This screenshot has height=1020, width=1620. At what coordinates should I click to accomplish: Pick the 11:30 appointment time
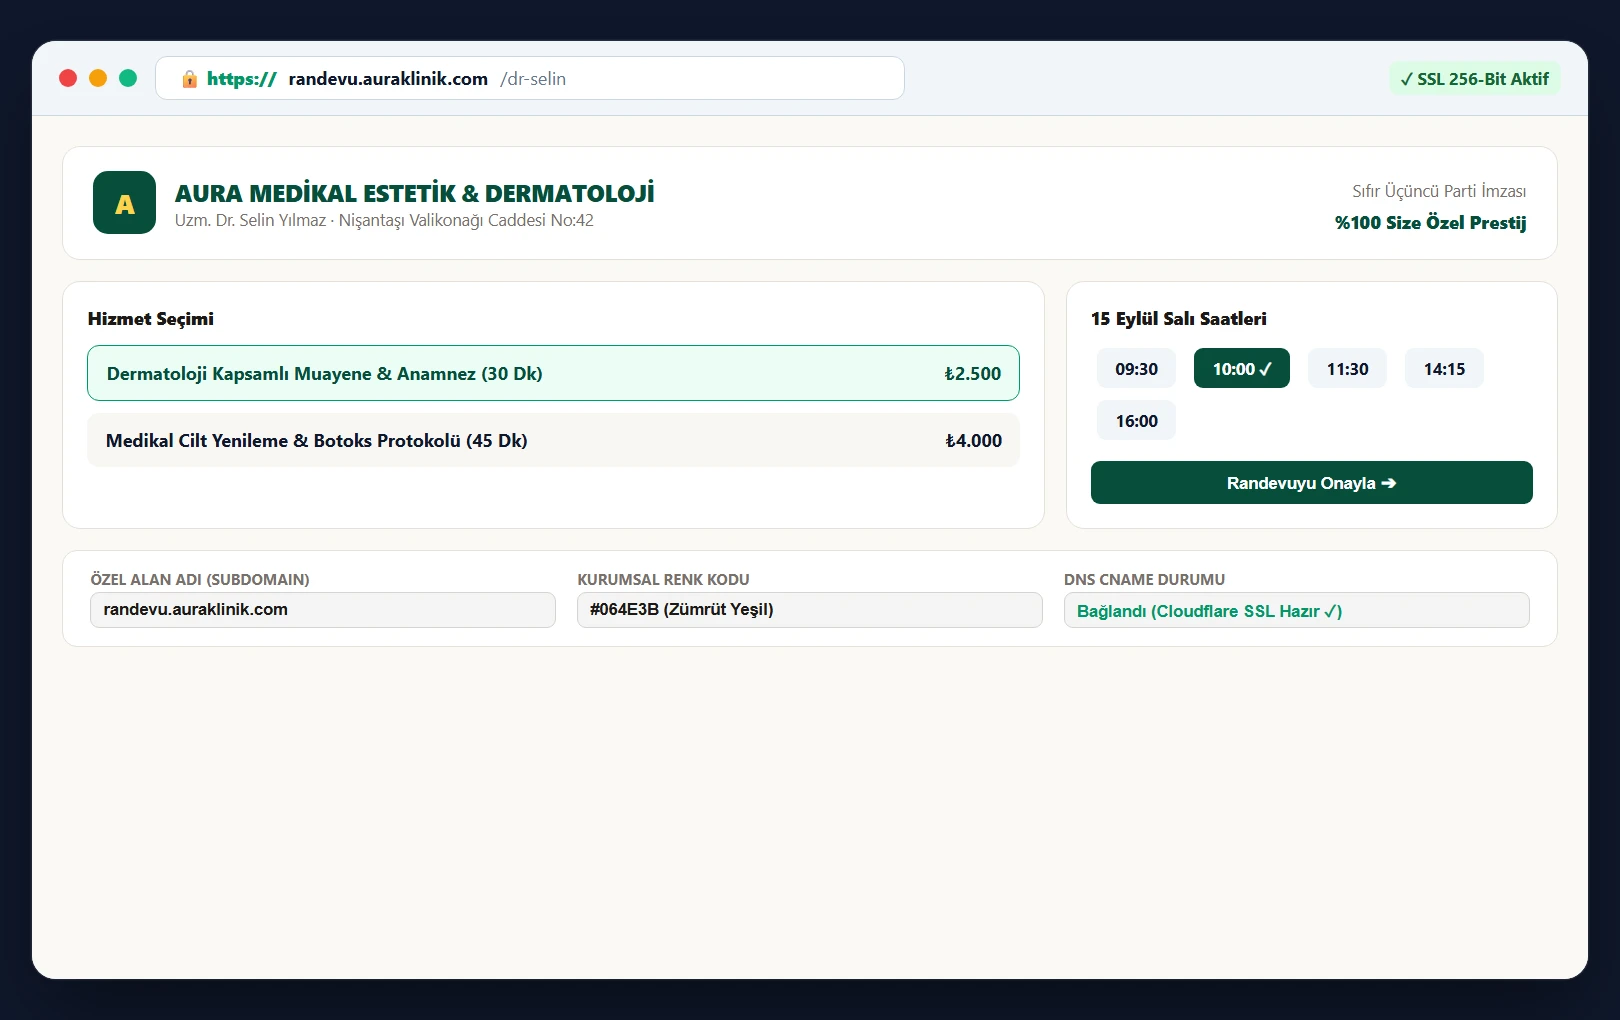1347,369
